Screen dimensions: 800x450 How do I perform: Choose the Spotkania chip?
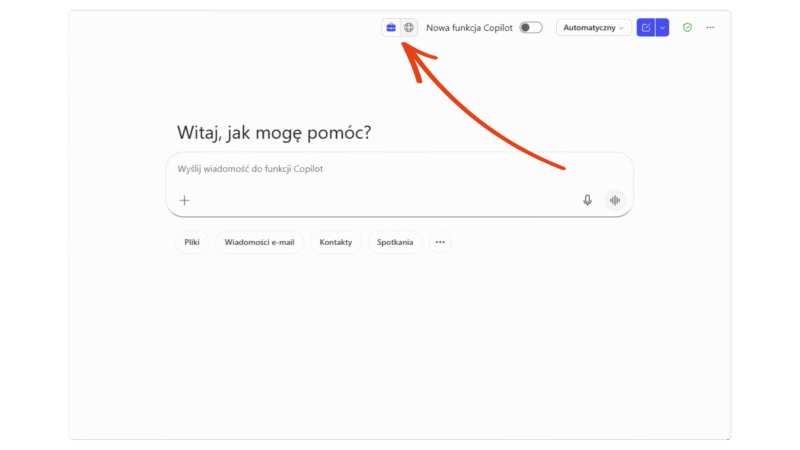pos(395,242)
